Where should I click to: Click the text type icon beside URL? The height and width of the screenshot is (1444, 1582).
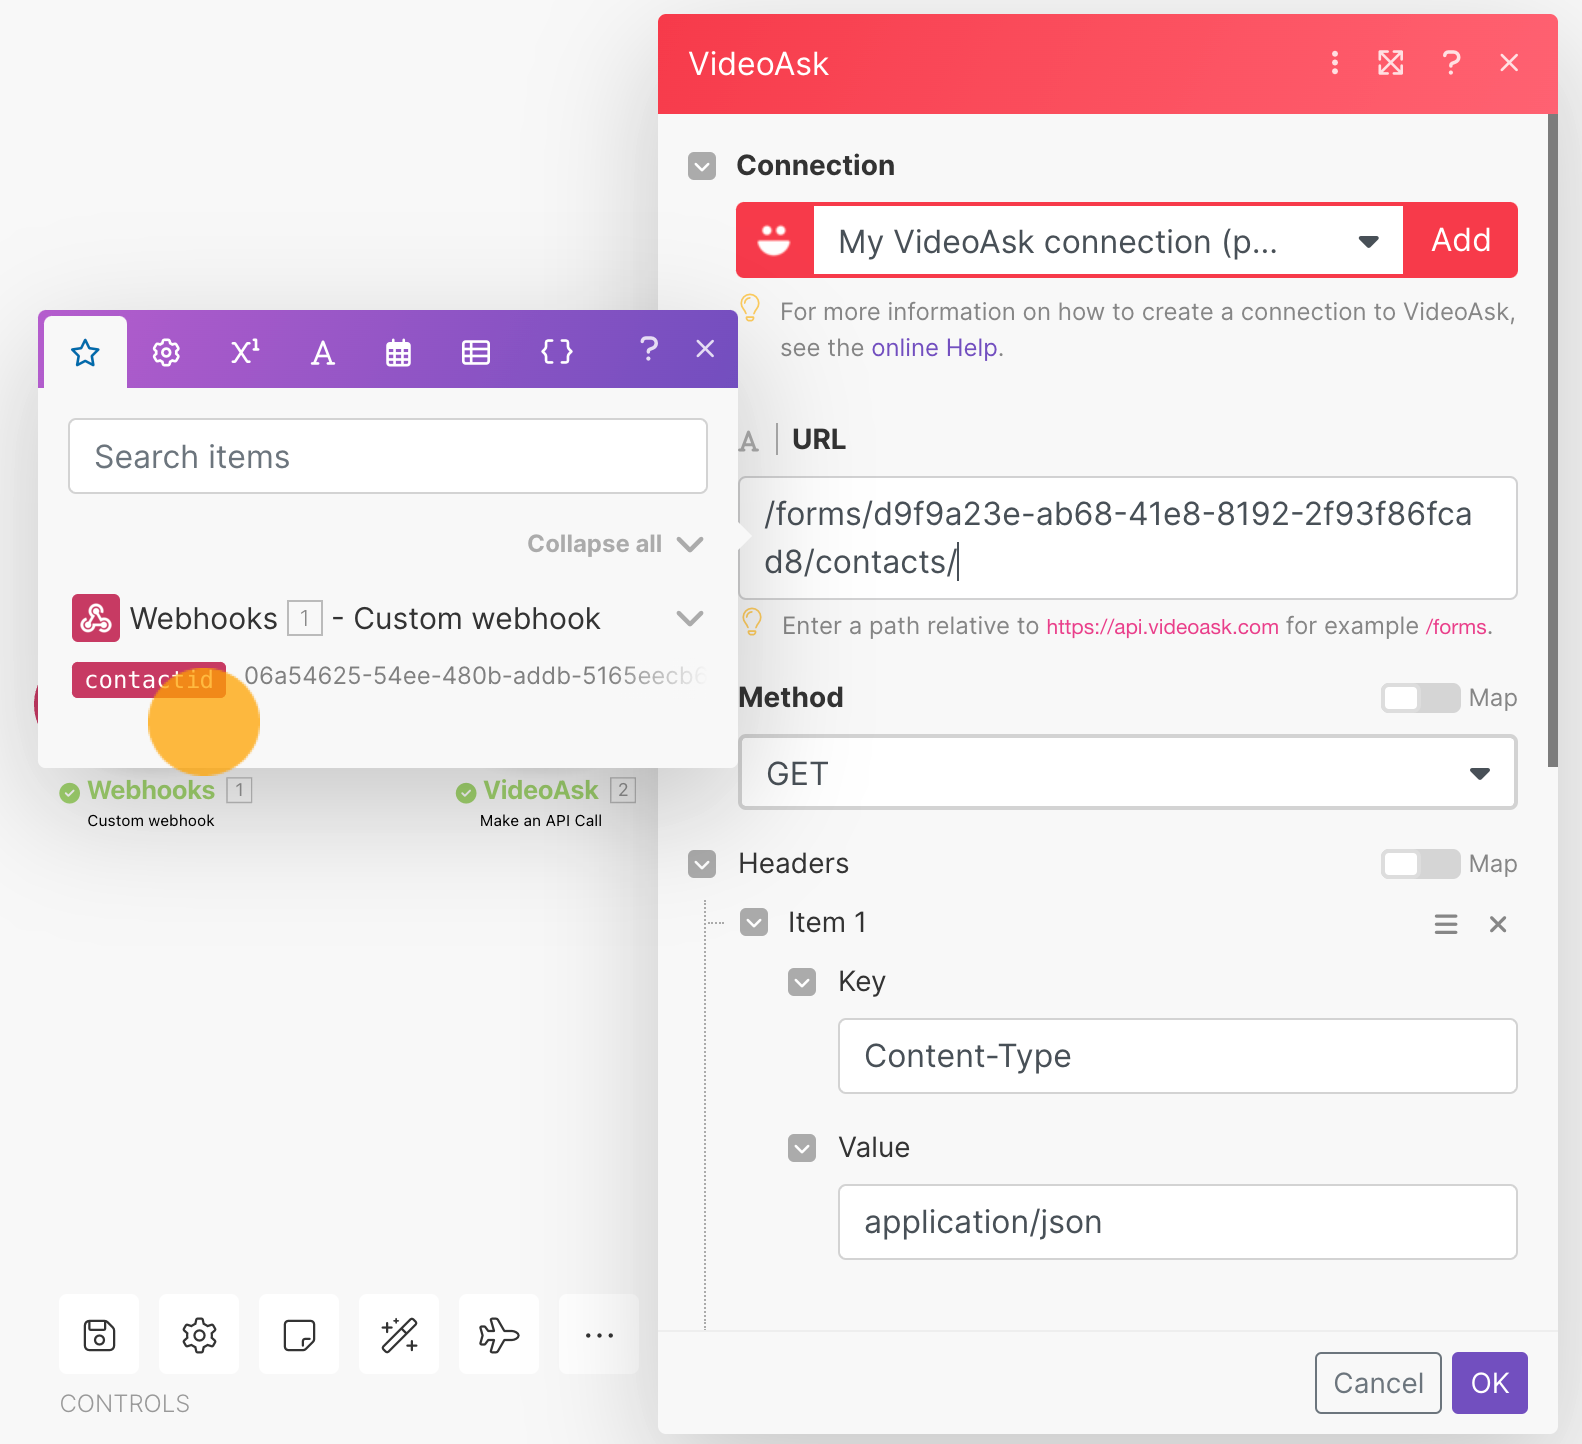coord(749,441)
